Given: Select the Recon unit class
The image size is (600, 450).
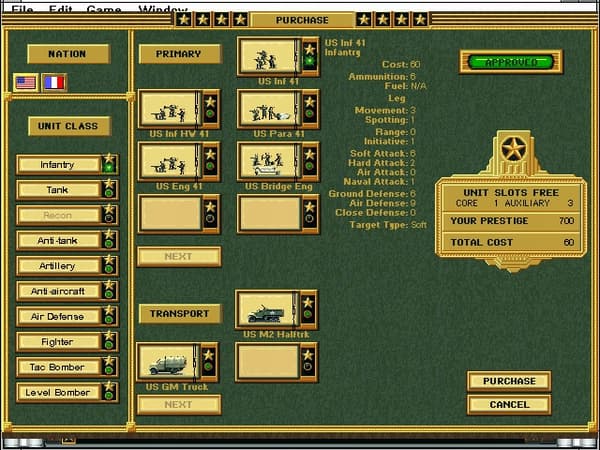Looking at the screenshot, I should (58, 215).
